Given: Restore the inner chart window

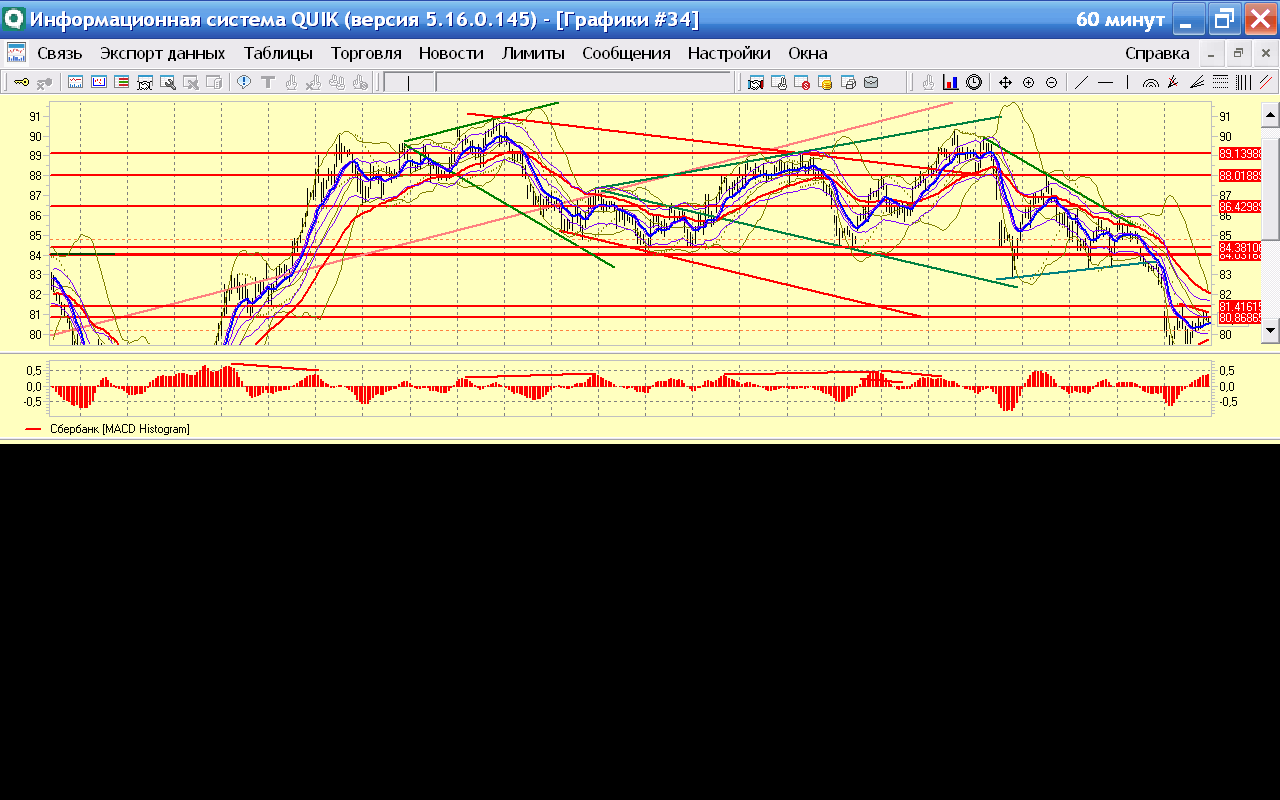Looking at the screenshot, I should pyautogui.click(x=1238, y=53).
